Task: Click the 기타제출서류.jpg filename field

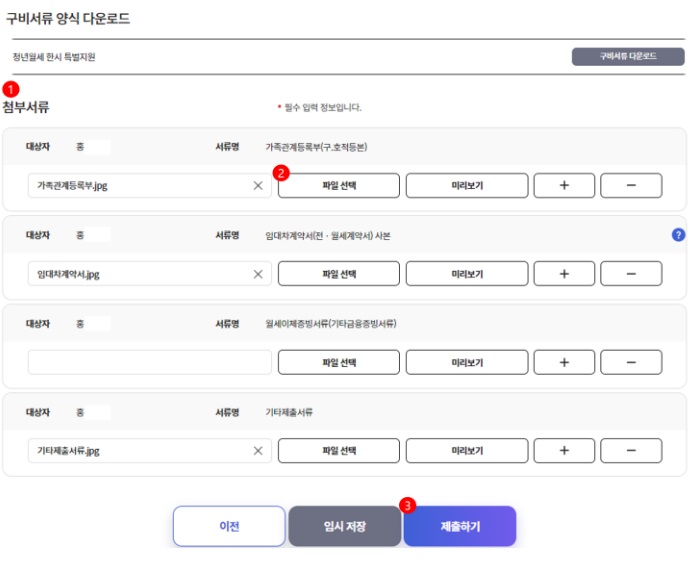Action: pyautogui.click(x=150, y=450)
